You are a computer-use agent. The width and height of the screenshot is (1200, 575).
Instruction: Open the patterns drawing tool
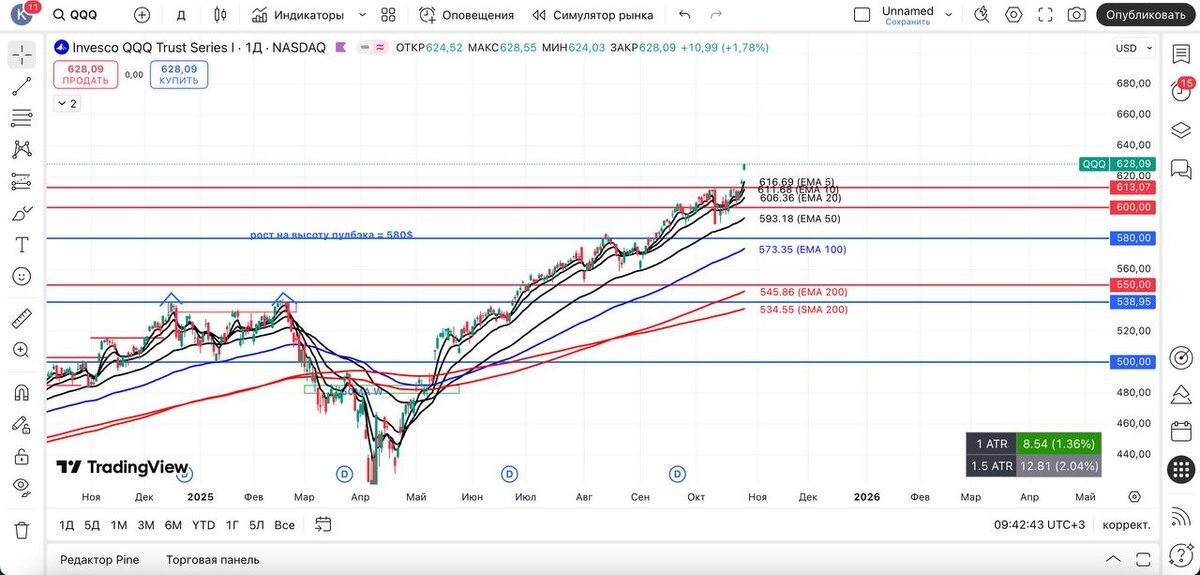[x=21, y=150]
